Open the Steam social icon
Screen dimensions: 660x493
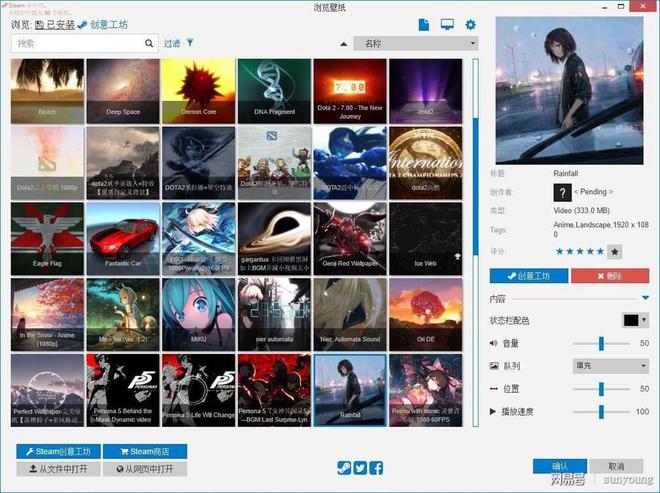pos(343,467)
